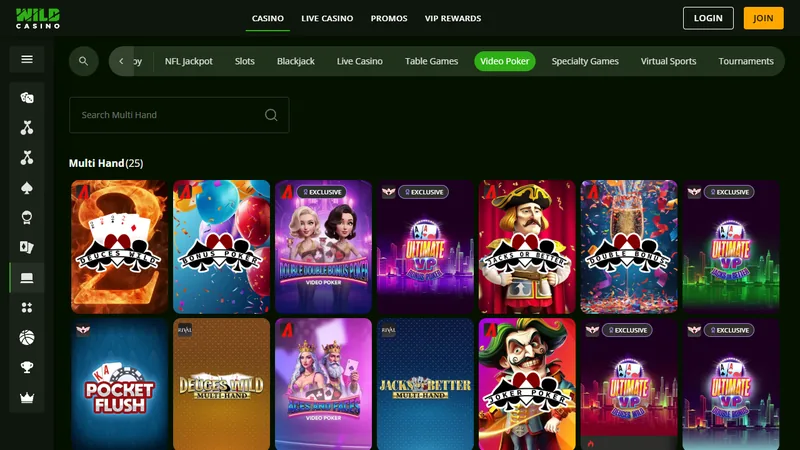Click the Login button

[708, 18]
